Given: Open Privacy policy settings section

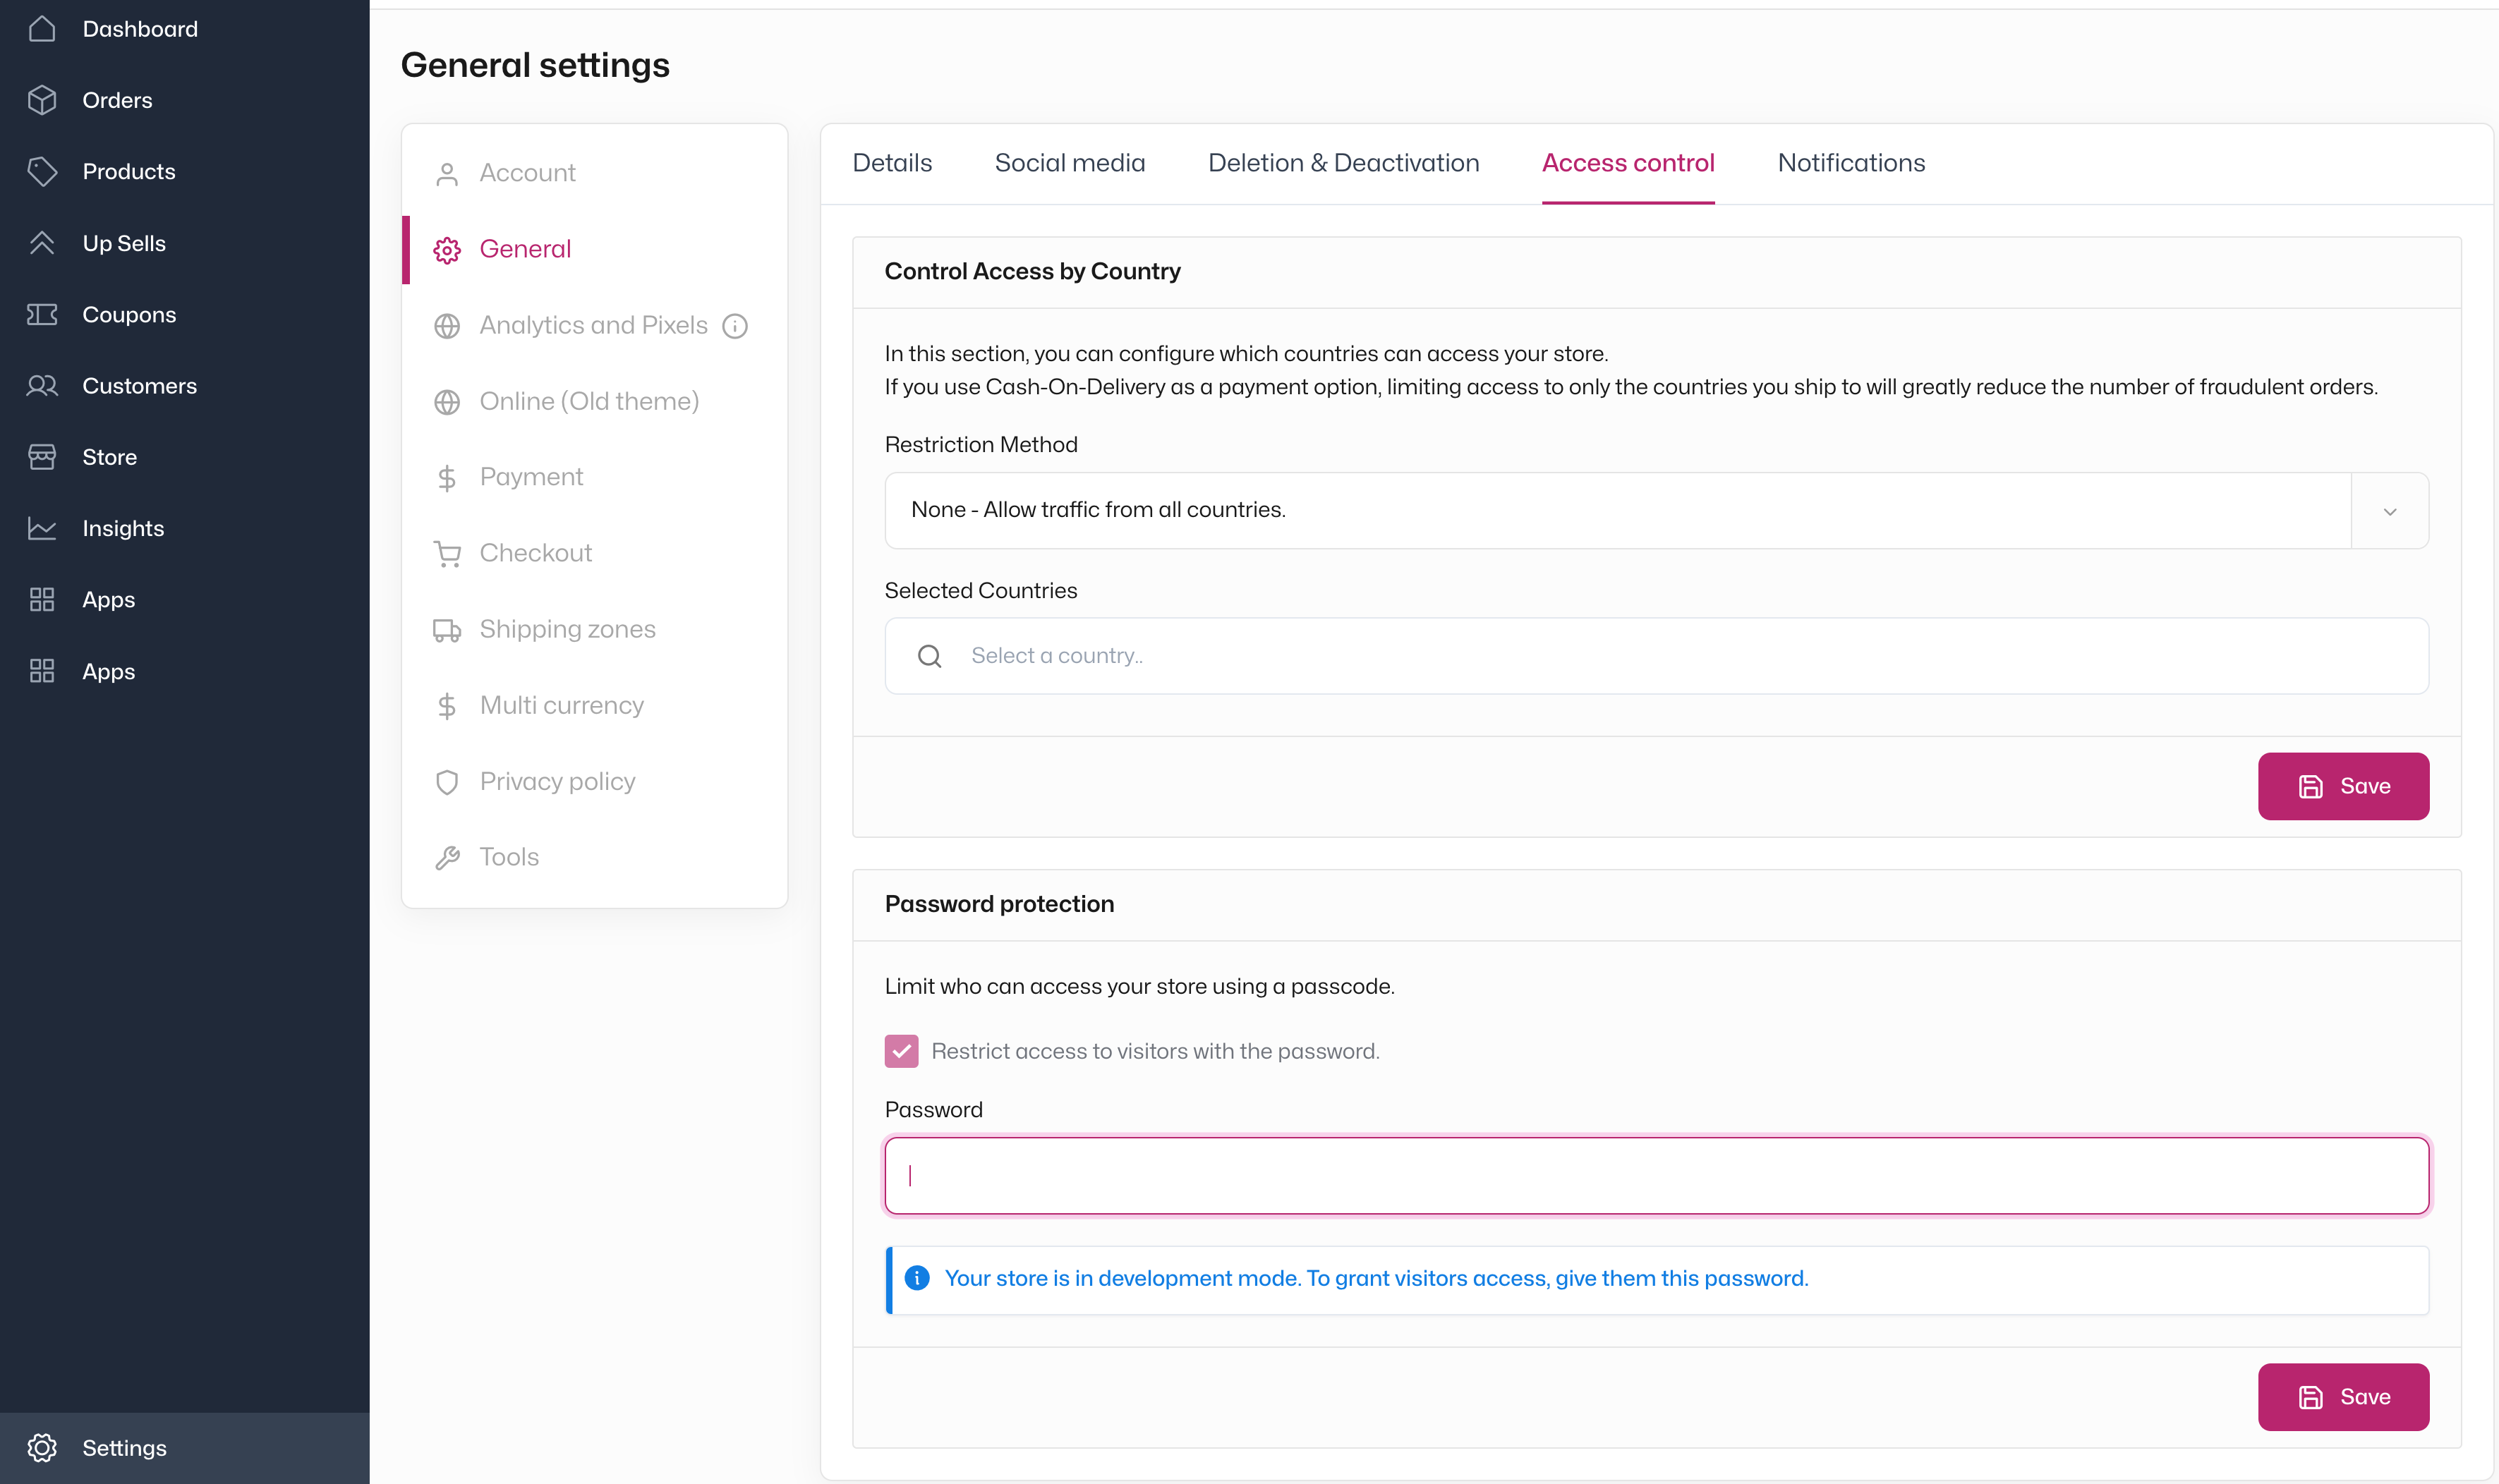Looking at the screenshot, I should click(x=557, y=782).
